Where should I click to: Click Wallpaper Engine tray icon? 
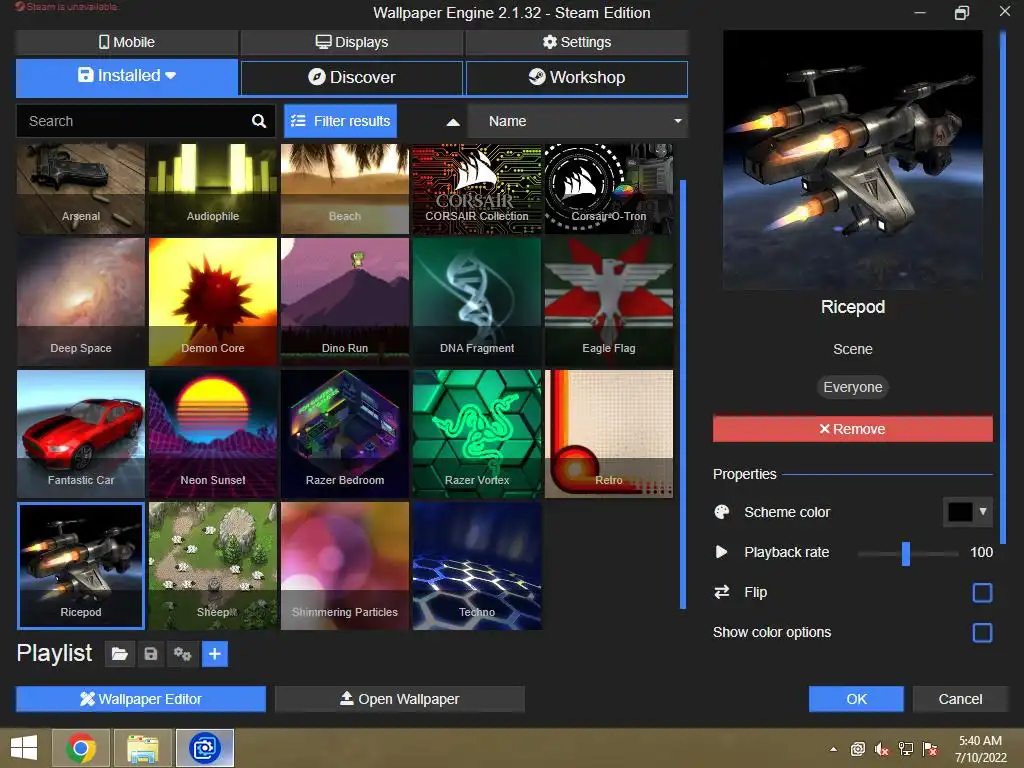click(x=857, y=749)
